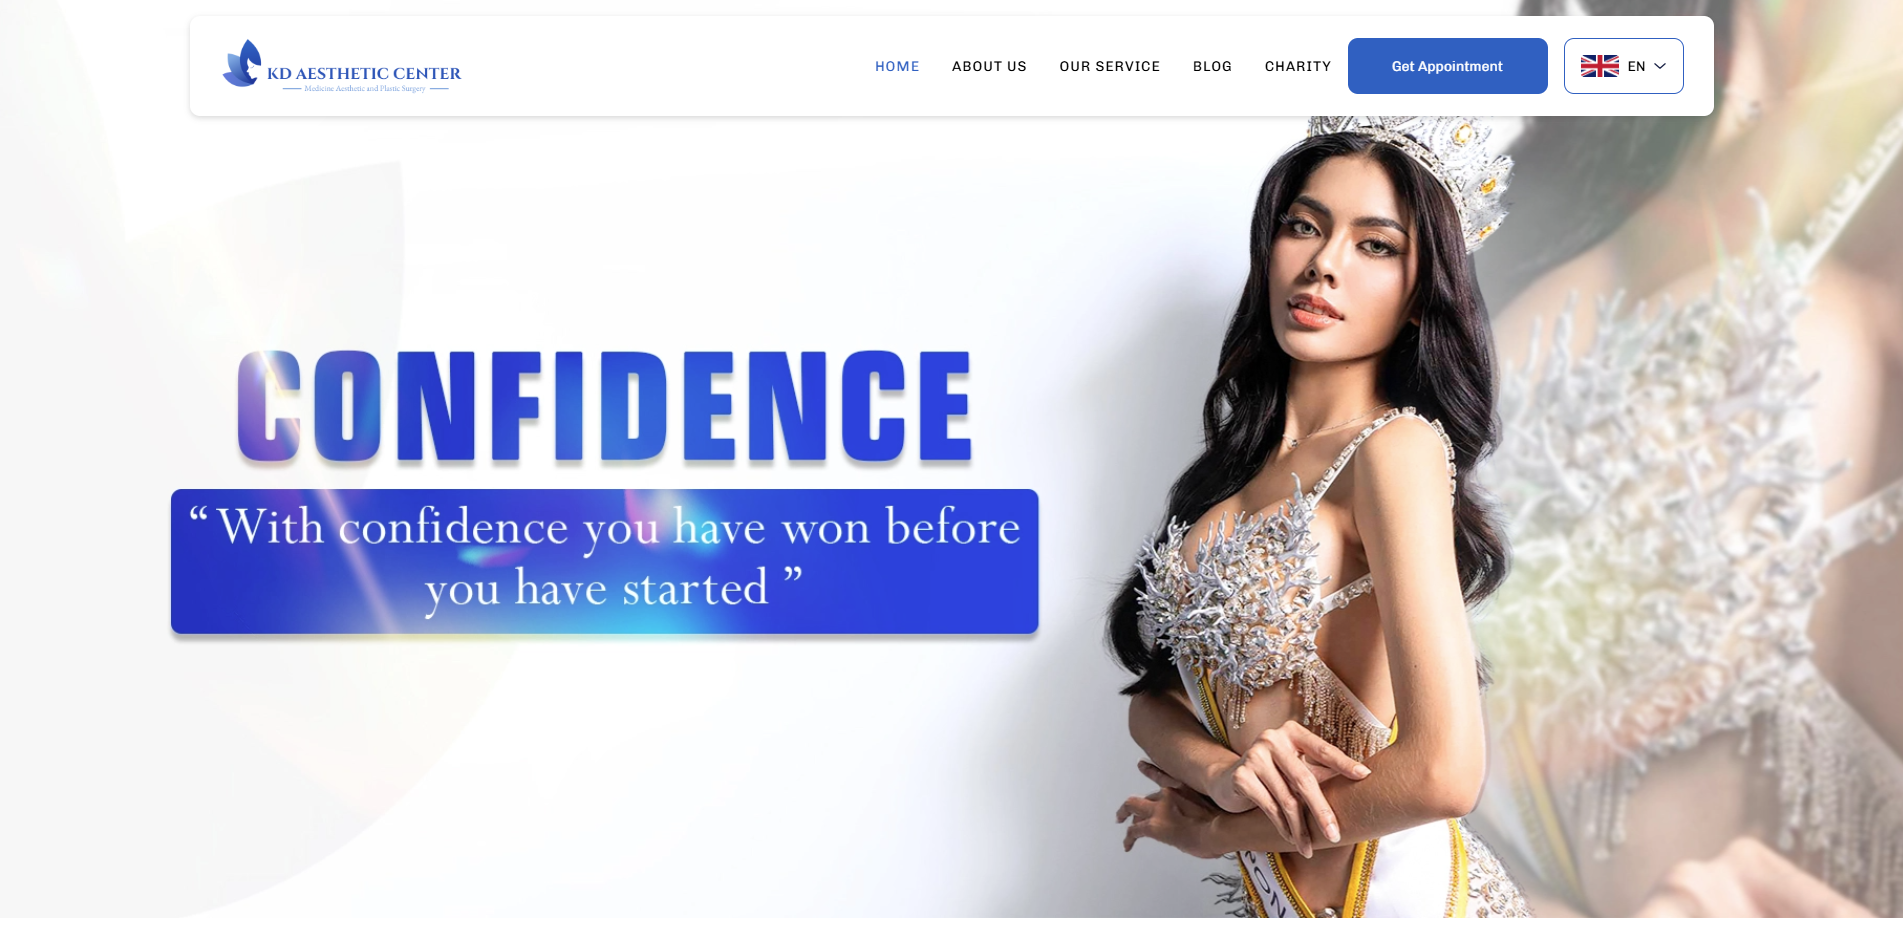The image size is (1903, 944).
Task: Click the blue confidence quote box
Action: (604, 561)
